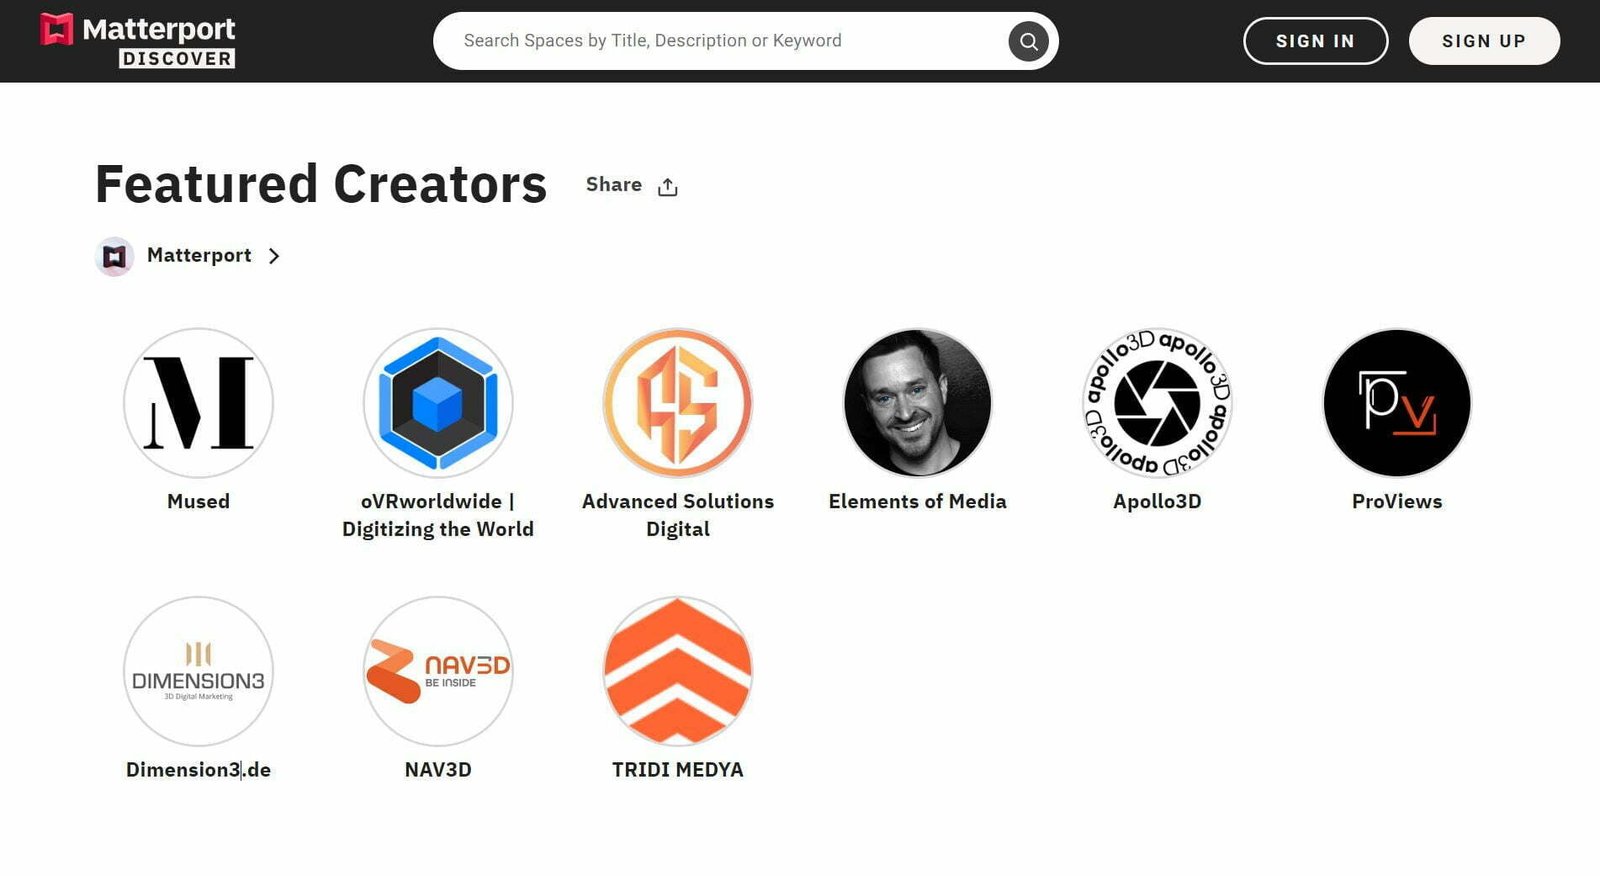This screenshot has width=1600, height=876.
Task: Select the TRIDI MEDYA creator name
Action: click(678, 769)
